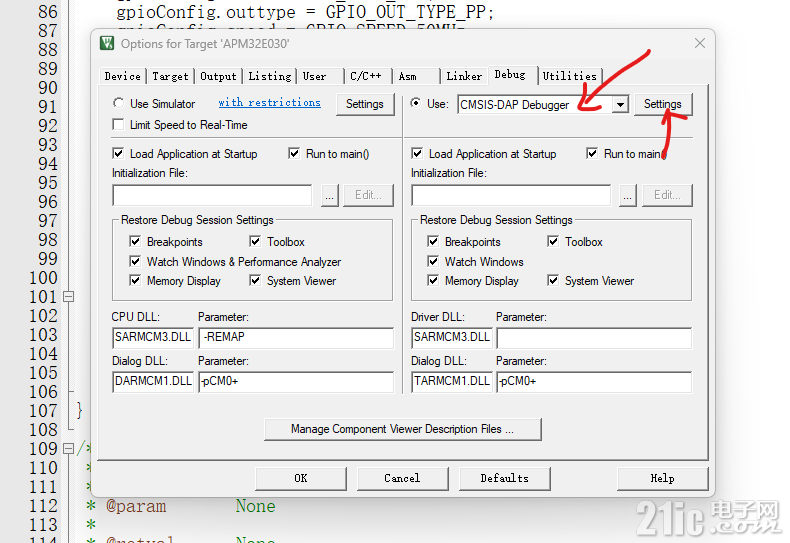790x543 pixels.
Task: Click the Keil icon in dialog title bar
Action: click(107, 43)
